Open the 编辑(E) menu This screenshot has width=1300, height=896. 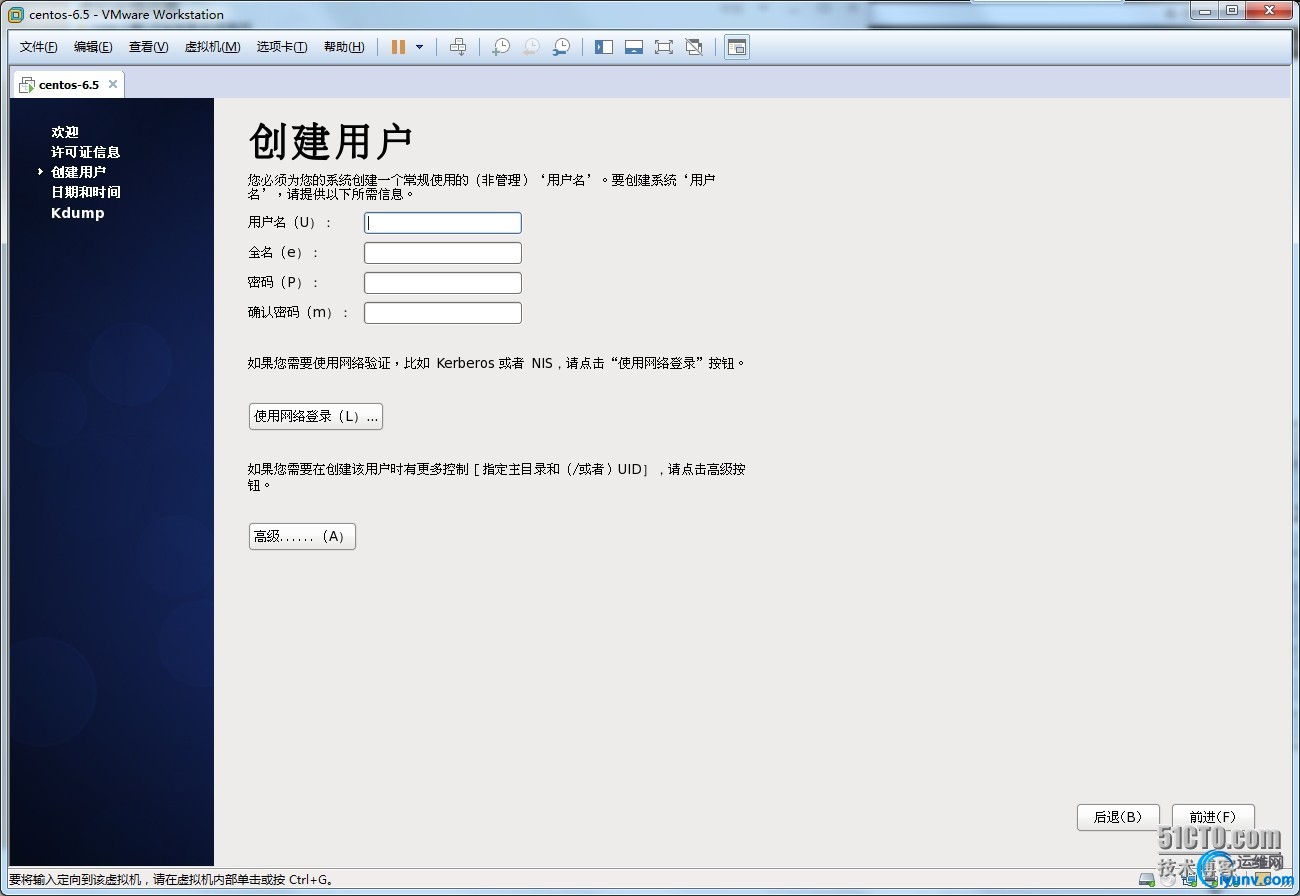93,47
